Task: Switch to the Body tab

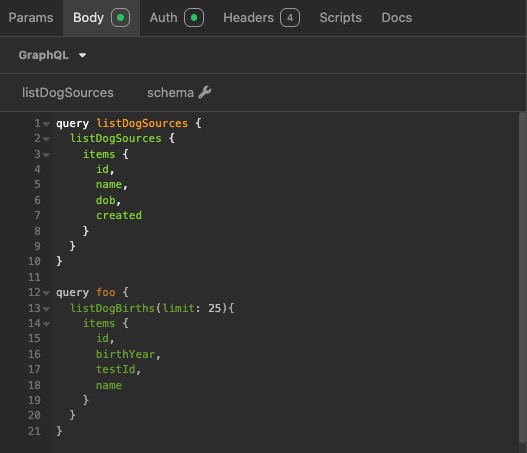Action: (x=101, y=17)
